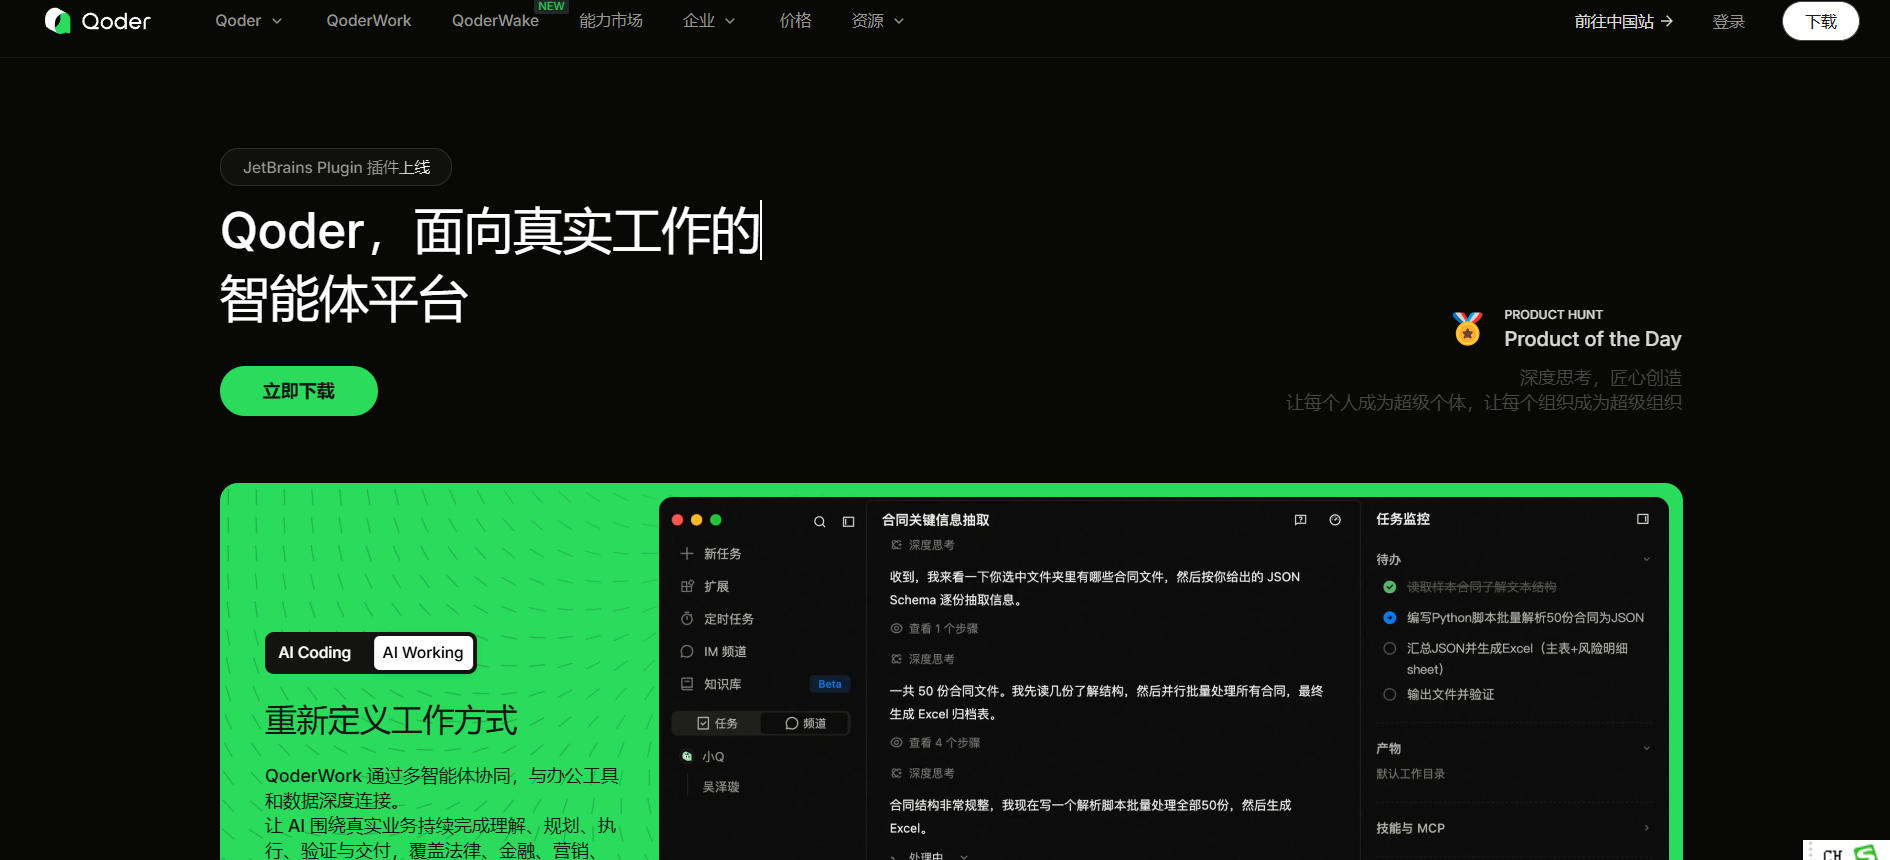Click the Sogou S input method icon

coord(1866,853)
